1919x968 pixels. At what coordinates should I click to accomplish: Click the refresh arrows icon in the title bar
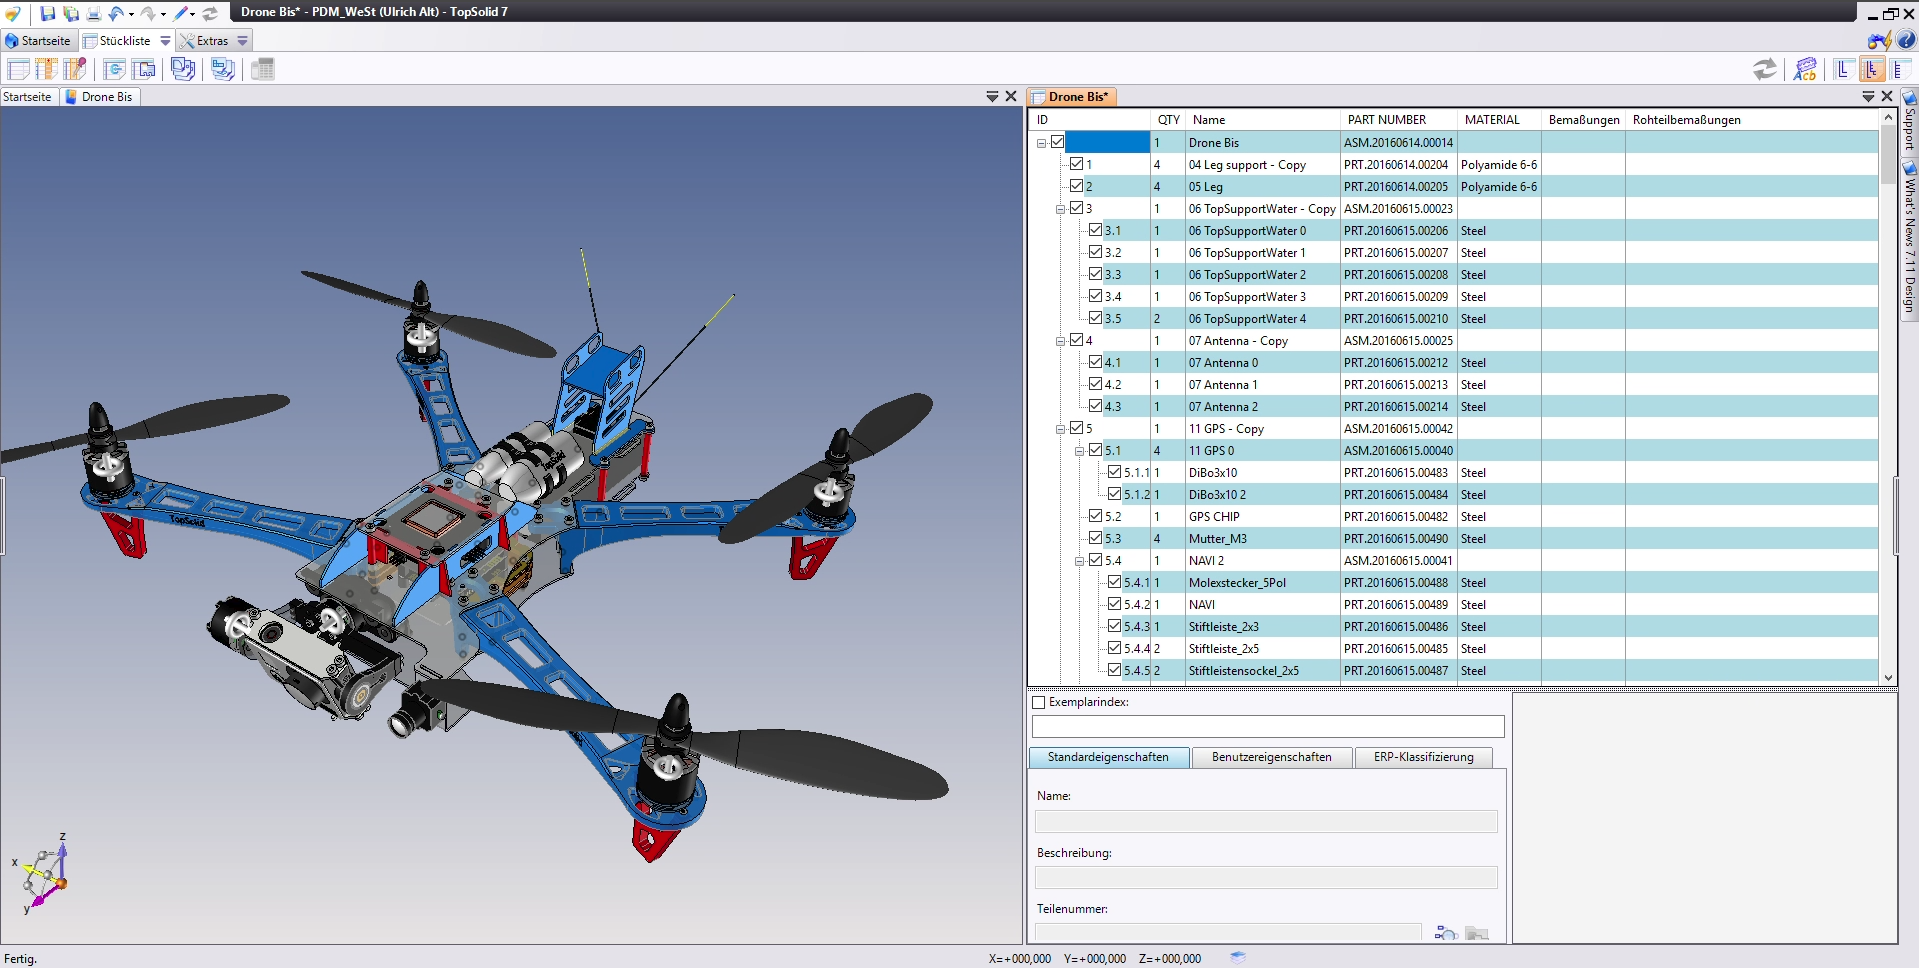pos(210,13)
